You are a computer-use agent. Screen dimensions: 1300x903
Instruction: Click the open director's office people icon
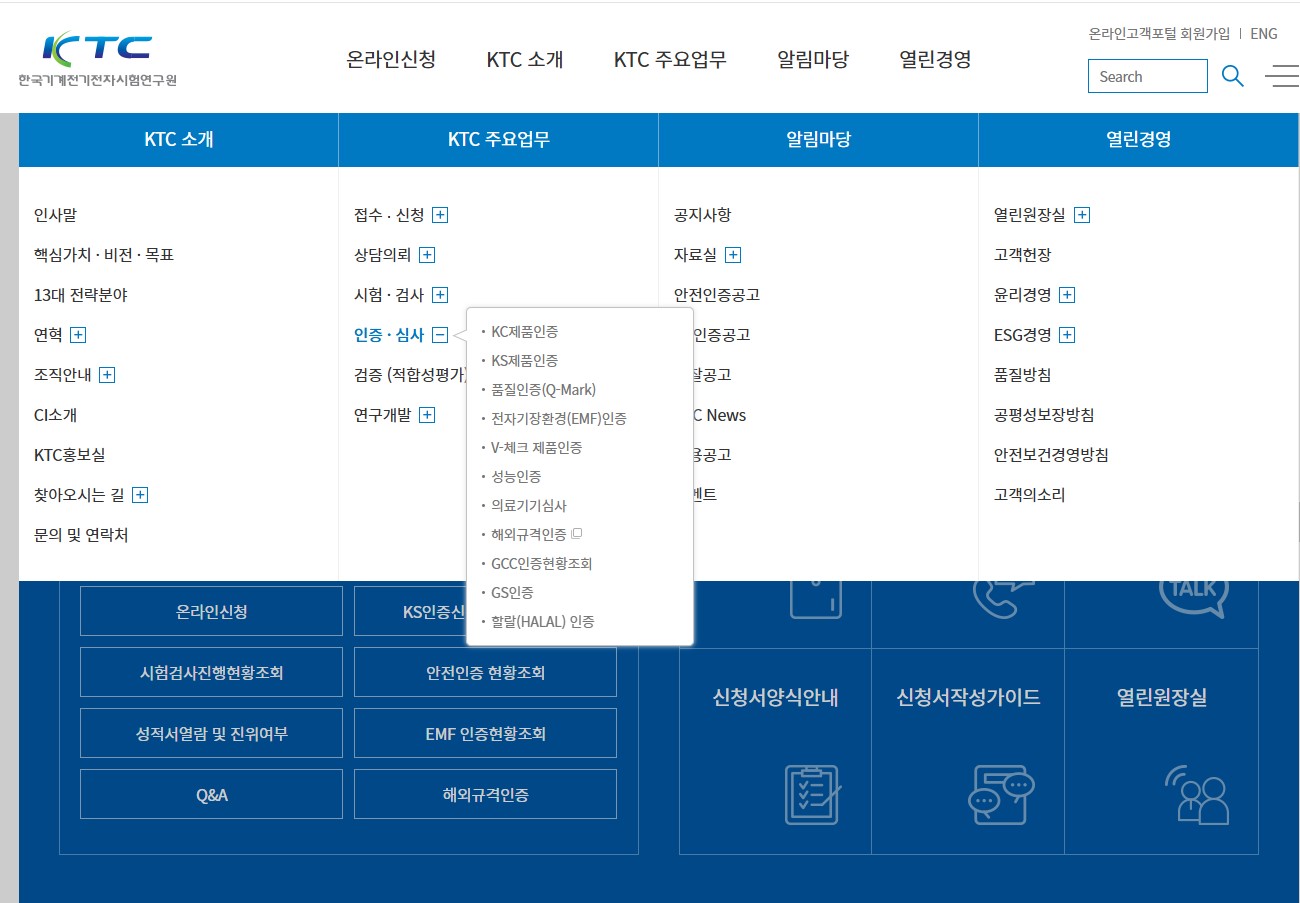(1197, 794)
